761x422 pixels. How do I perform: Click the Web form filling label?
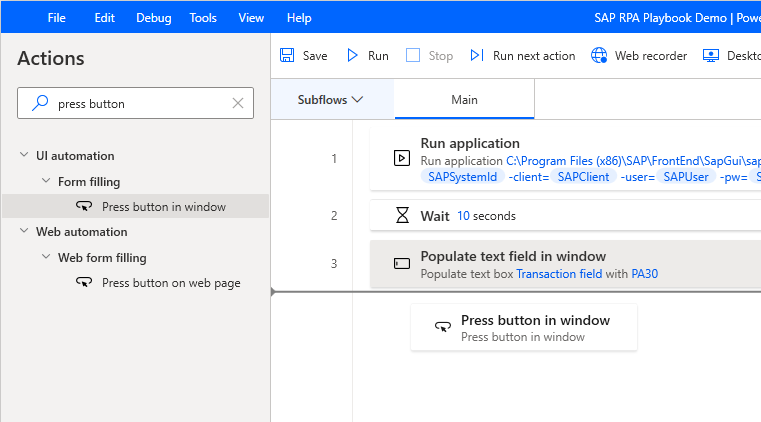coord(102,258)
